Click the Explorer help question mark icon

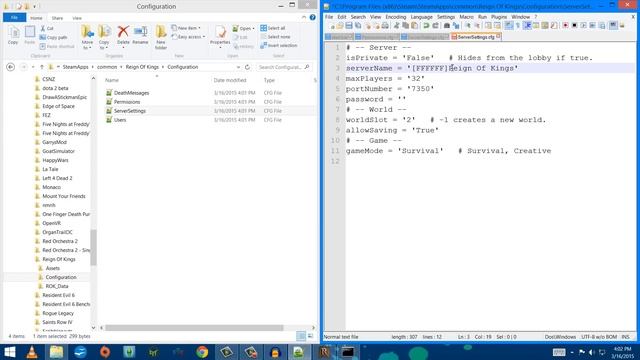pos(313,17)
